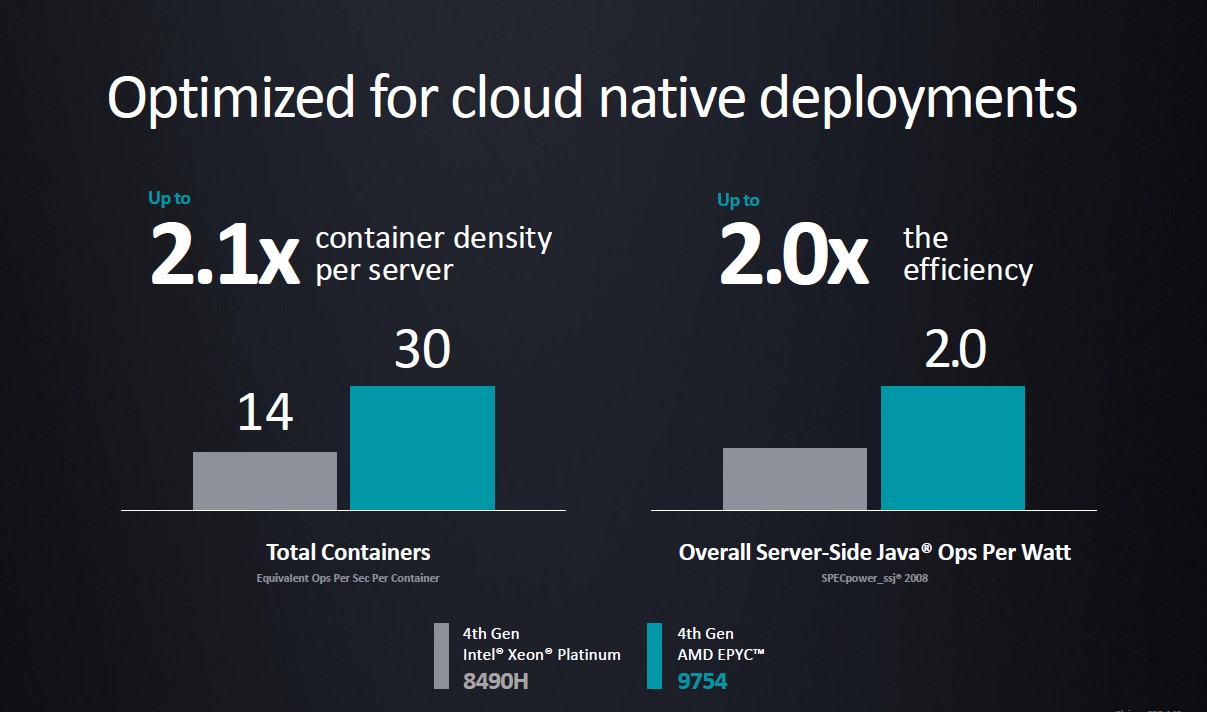Click the teal bar labeled 2.0
The width and height of the screenshot is (1207, 712).
[x=952, y=448]
